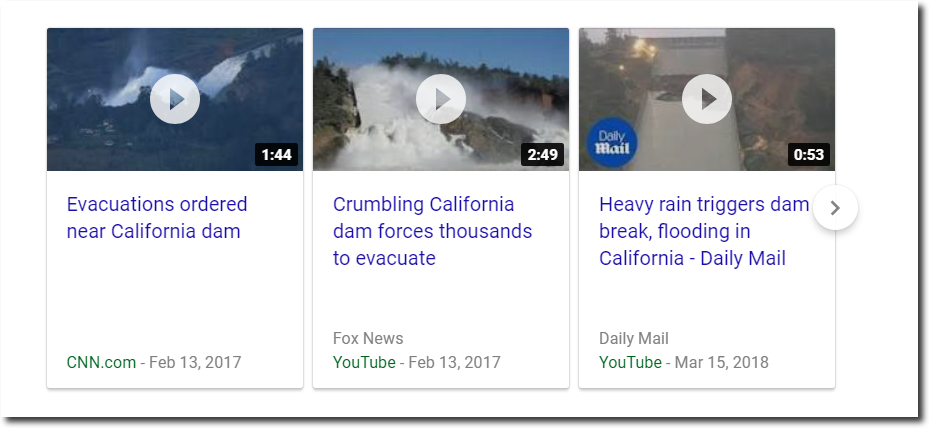
Task: Click the 1:44 duration badge
Action: pos(277,155)
